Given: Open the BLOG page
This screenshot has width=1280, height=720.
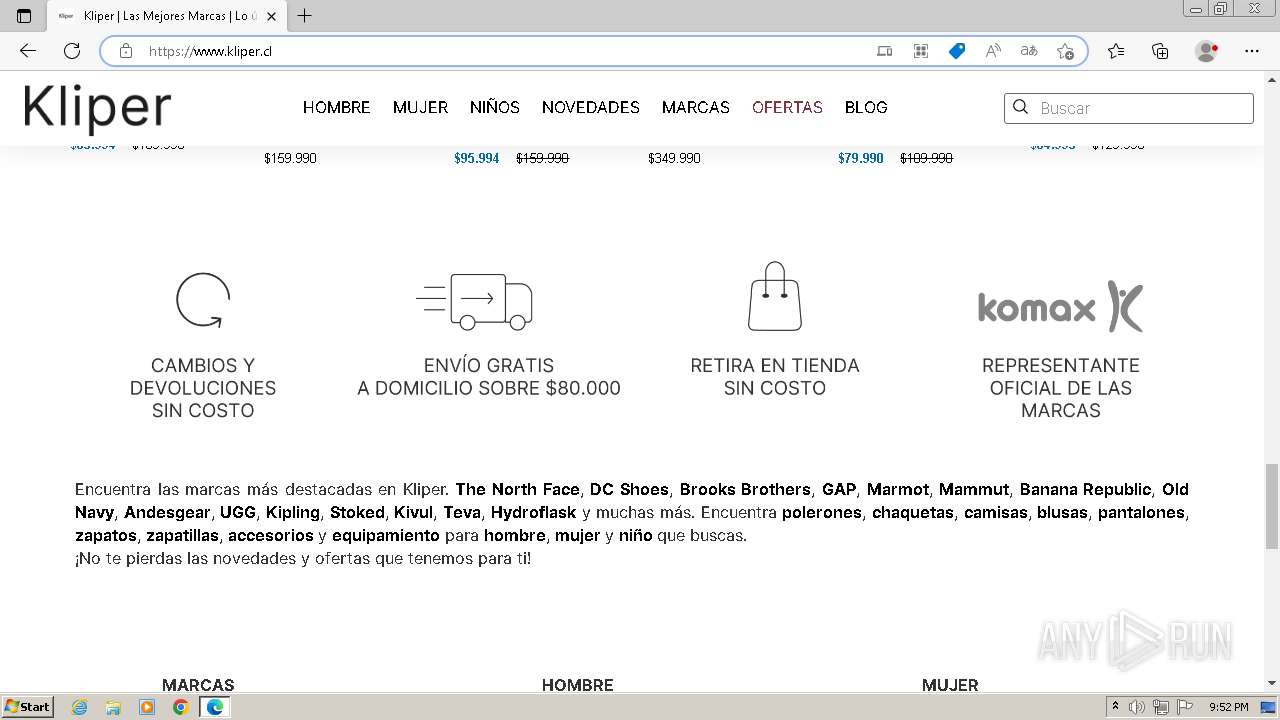Looking at the screenshot, I should (866, 107).
